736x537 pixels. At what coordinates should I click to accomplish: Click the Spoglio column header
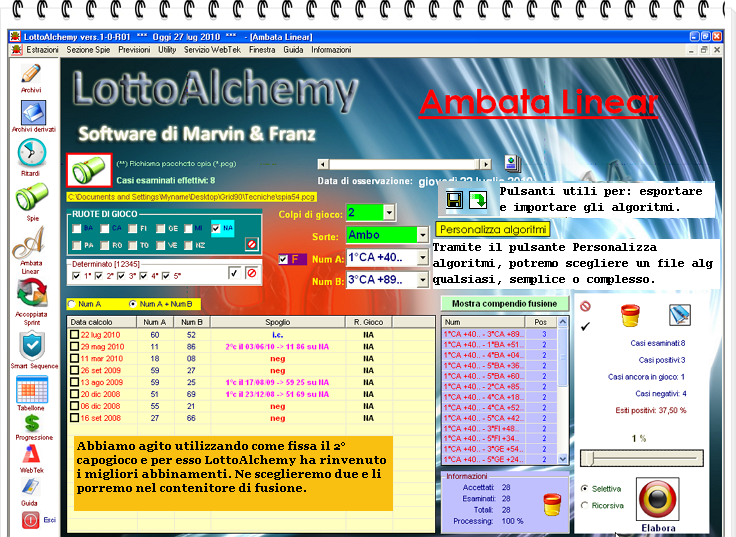(278, 322)
